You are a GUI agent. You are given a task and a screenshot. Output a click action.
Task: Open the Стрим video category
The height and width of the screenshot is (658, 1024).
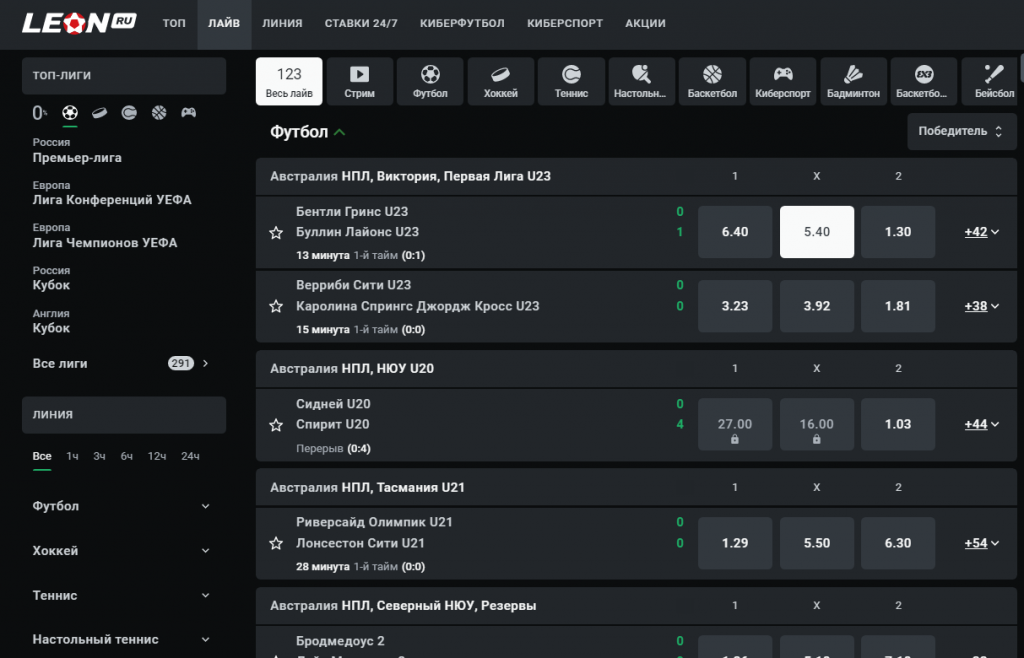360,82
